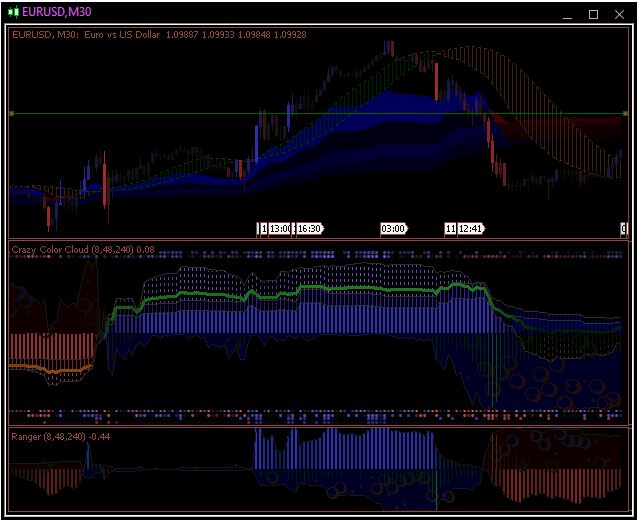The width and height of the screenshot is (639, 520).
Task: Select the 12:41 time marker label
Action: point(471,229)
